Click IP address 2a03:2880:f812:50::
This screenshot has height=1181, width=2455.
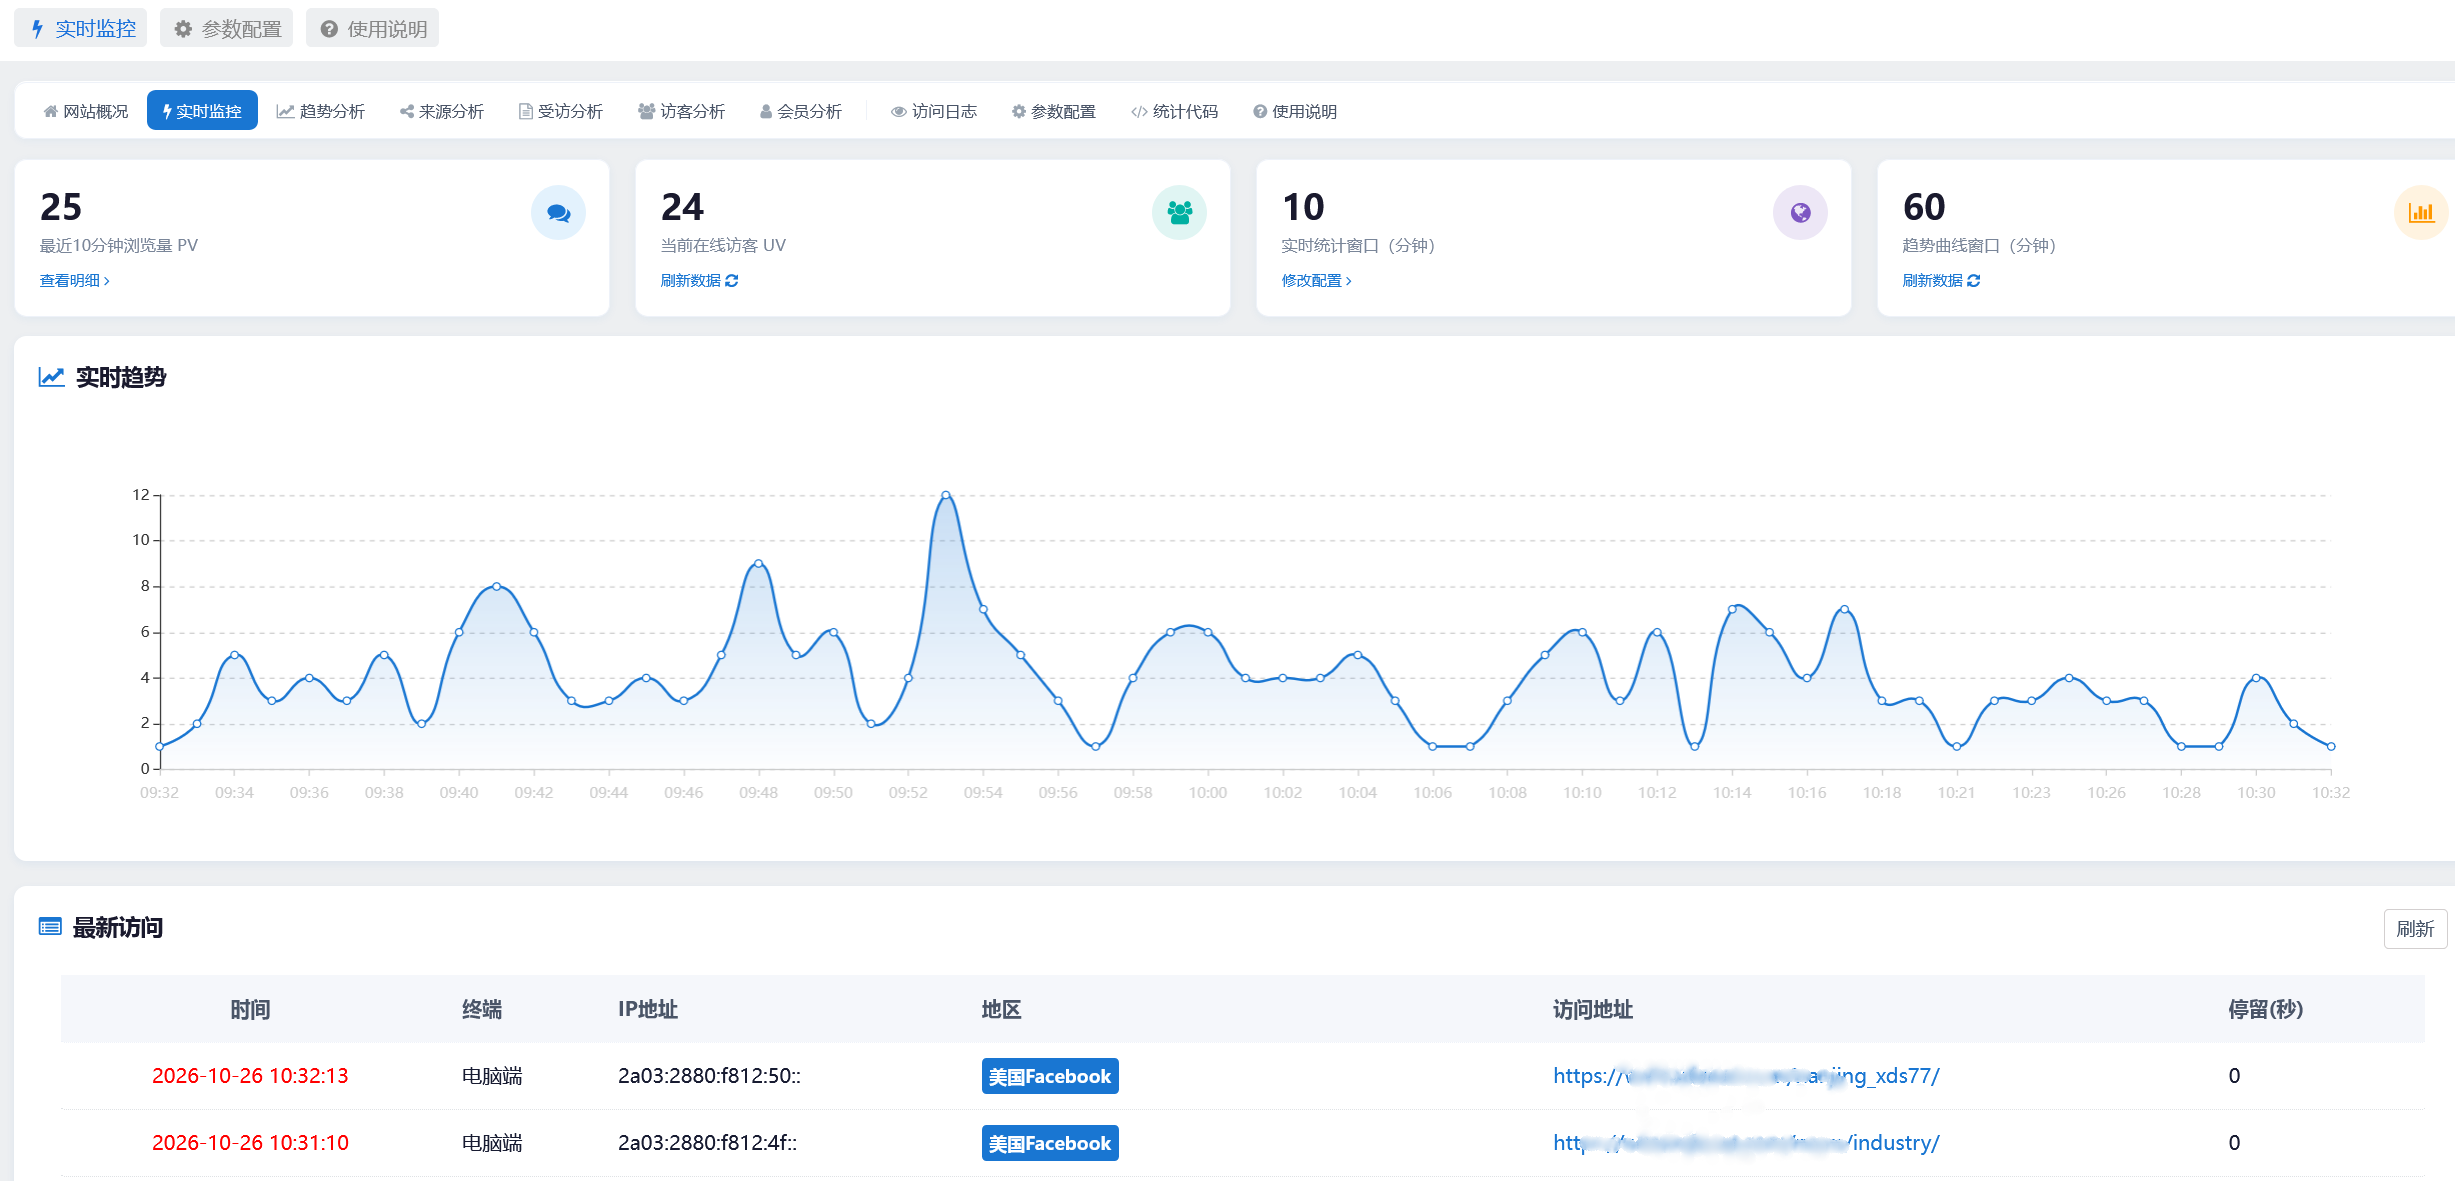[709, 1076]
